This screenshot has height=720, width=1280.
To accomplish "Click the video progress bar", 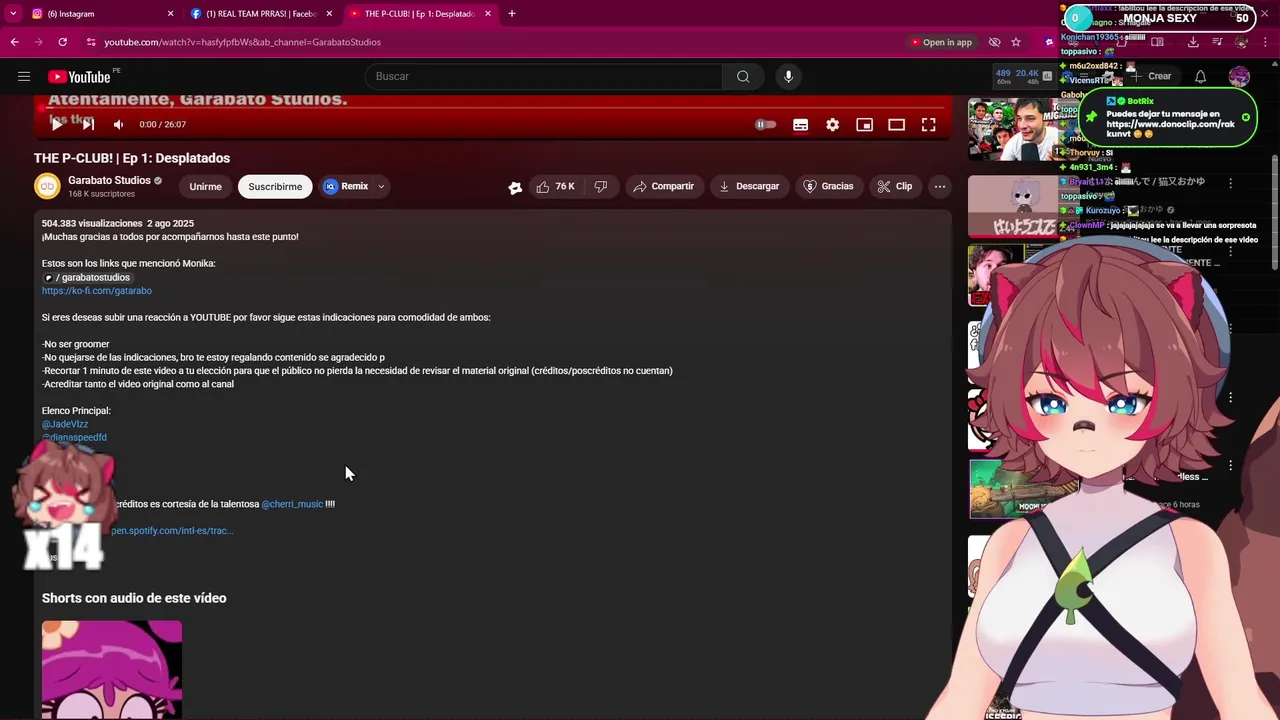I will [492, 109].
